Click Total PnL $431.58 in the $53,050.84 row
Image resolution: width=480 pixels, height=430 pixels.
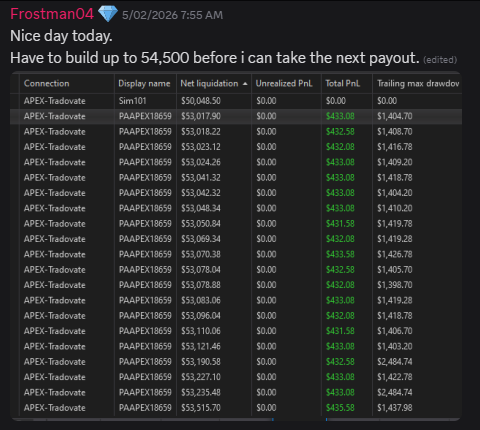pos(340,223)
